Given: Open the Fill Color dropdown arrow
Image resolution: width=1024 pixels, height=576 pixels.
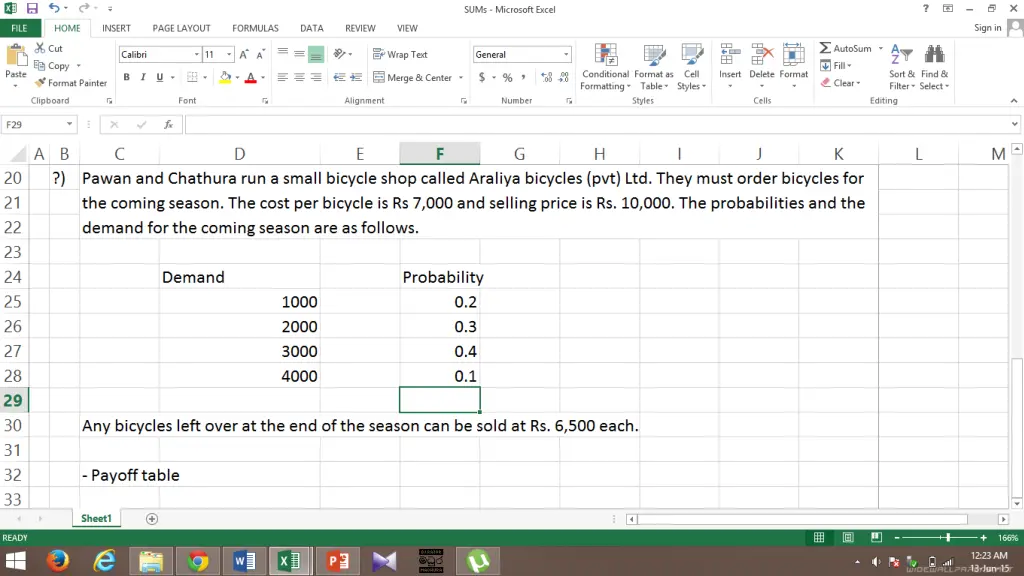Looking at the screenshot, I should (237, 78).
